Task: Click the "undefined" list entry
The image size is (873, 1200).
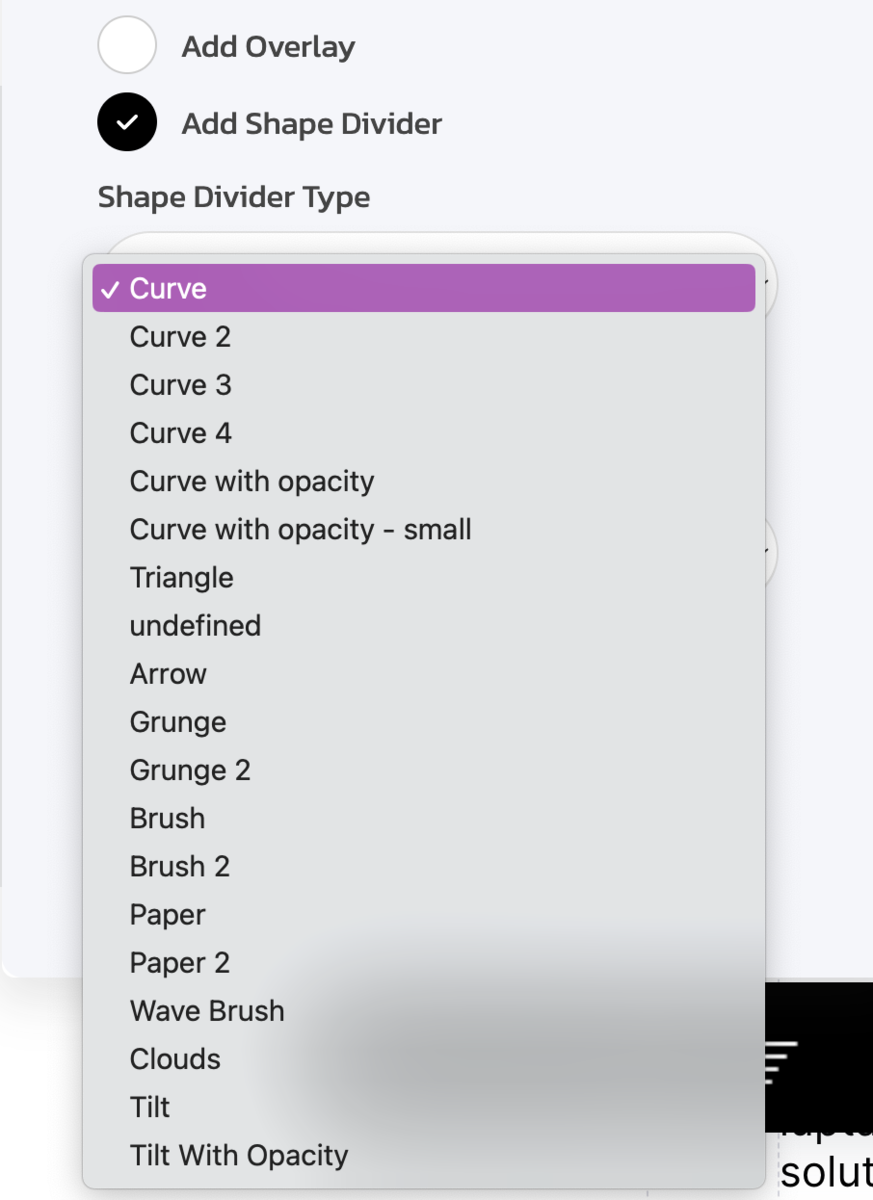Action: 194,625
